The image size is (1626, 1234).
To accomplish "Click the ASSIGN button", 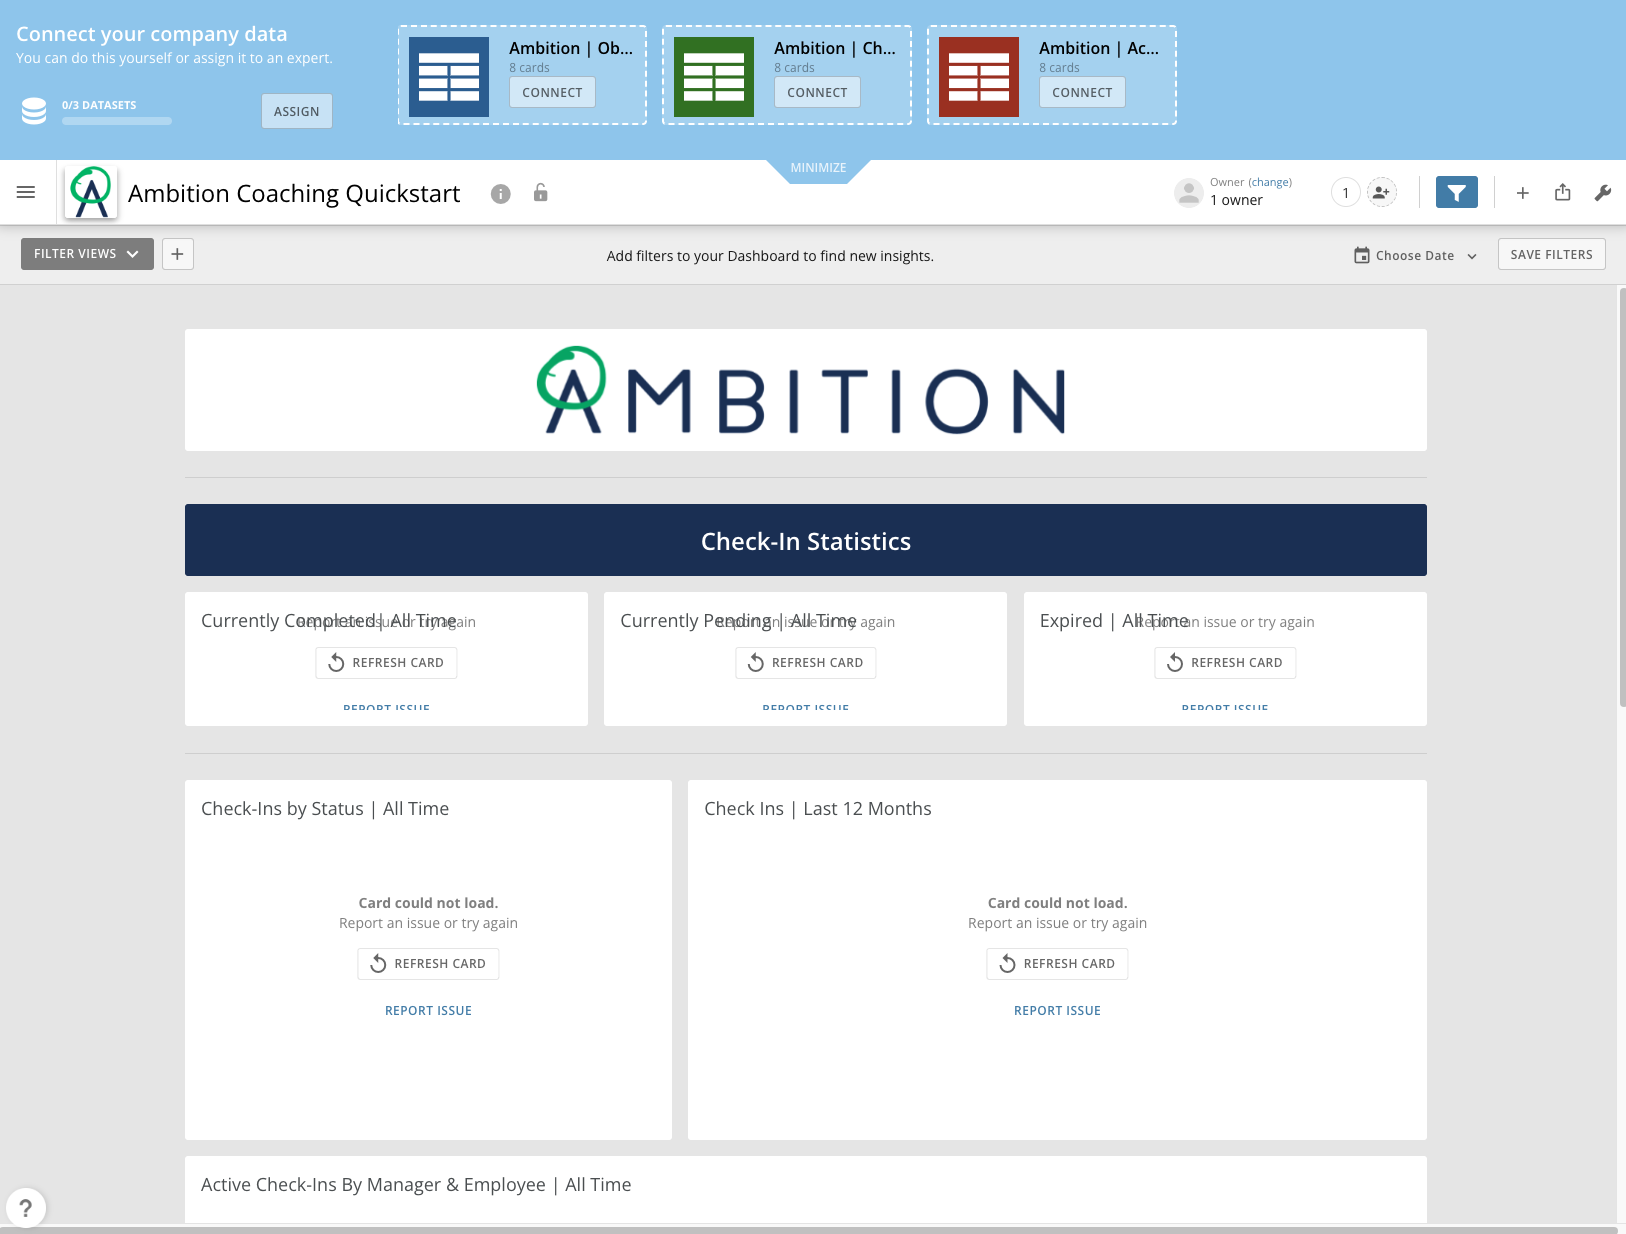I will click(x=297, y=111).
